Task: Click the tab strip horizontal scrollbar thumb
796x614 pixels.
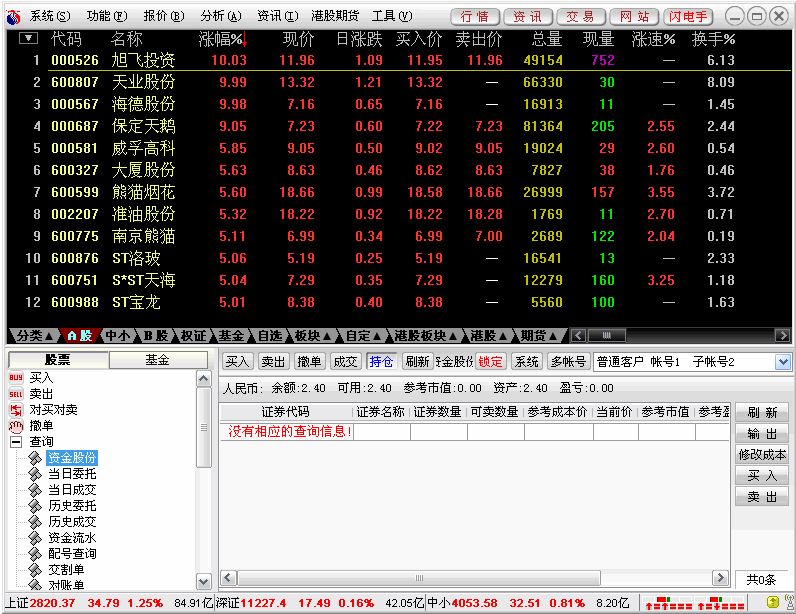Action: click(x=607, y=335)
